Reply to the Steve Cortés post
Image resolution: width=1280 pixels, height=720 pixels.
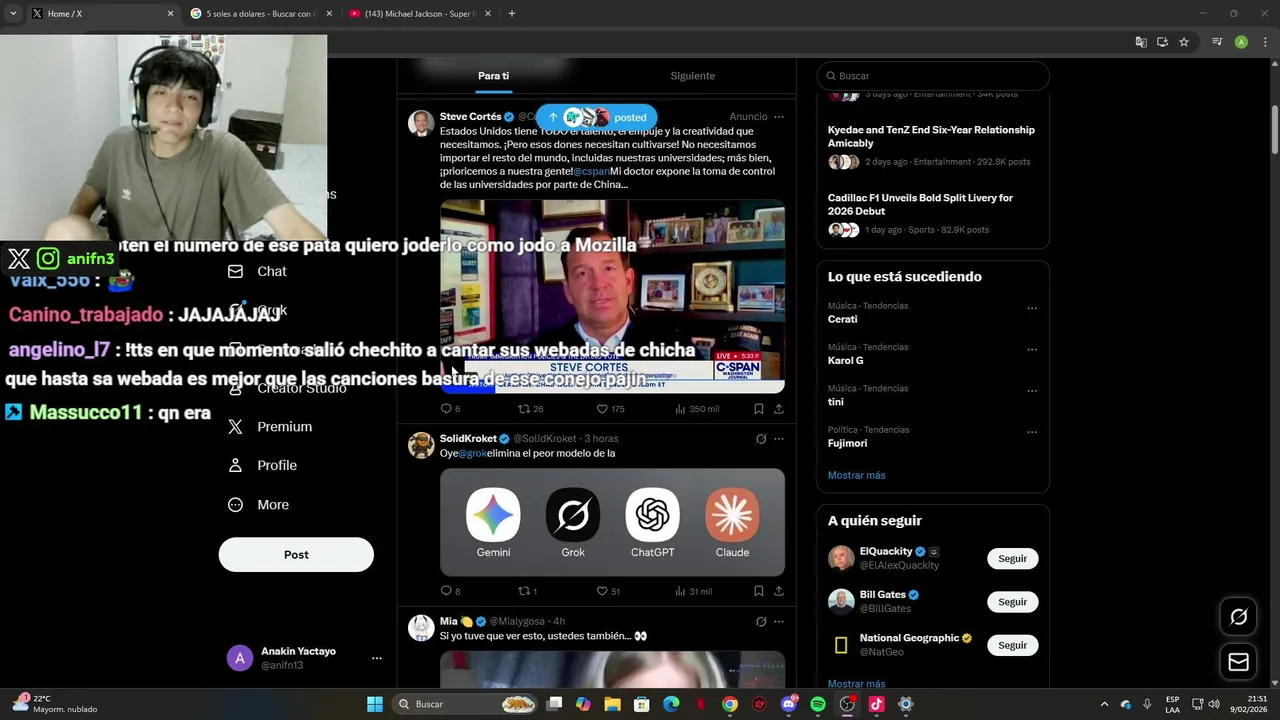[450, 409]
